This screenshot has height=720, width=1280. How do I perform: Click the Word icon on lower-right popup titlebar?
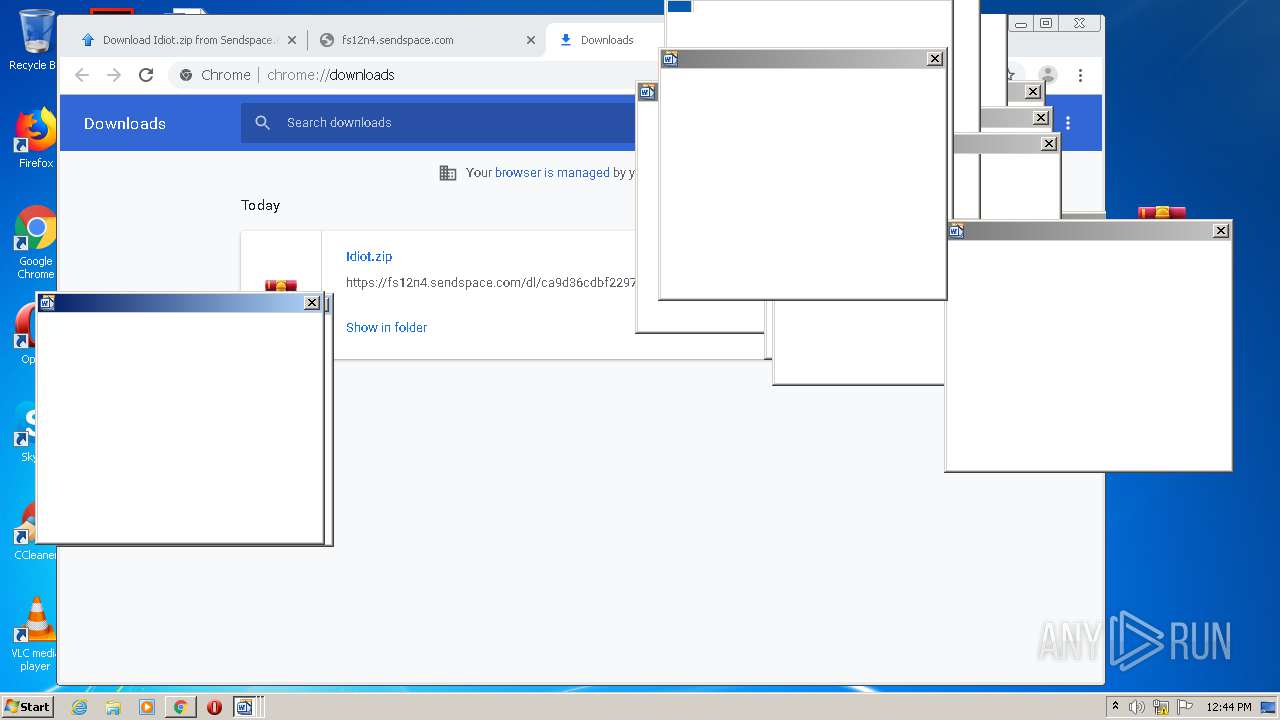click(956, 231)
